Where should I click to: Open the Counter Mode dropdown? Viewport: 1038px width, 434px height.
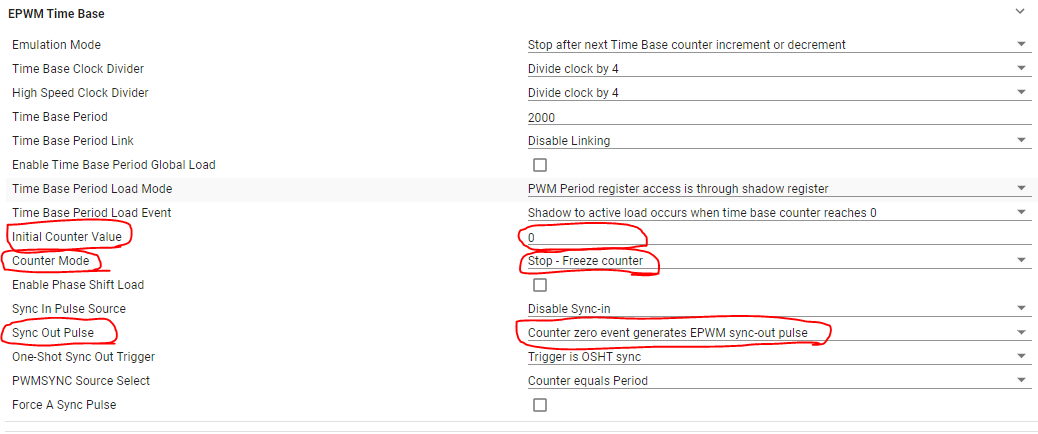pyautogui.click(x=776, y=261)
